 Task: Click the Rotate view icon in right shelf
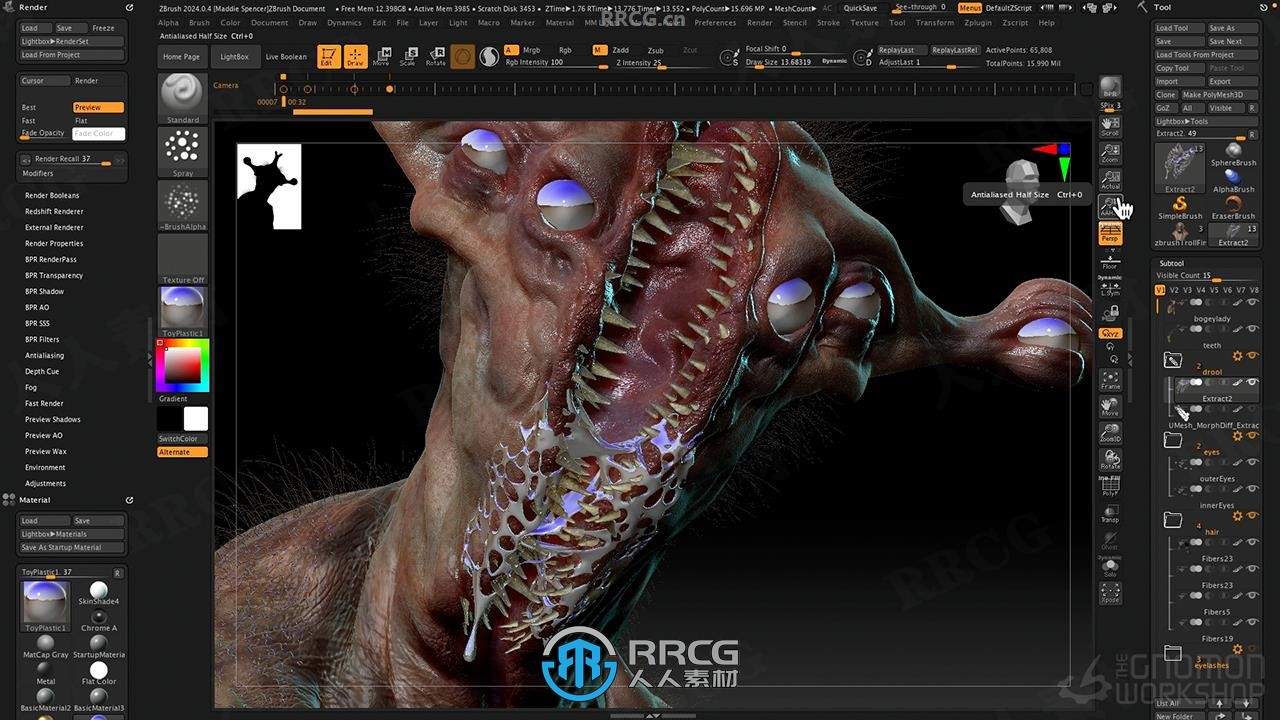(x=1110, y=460)
